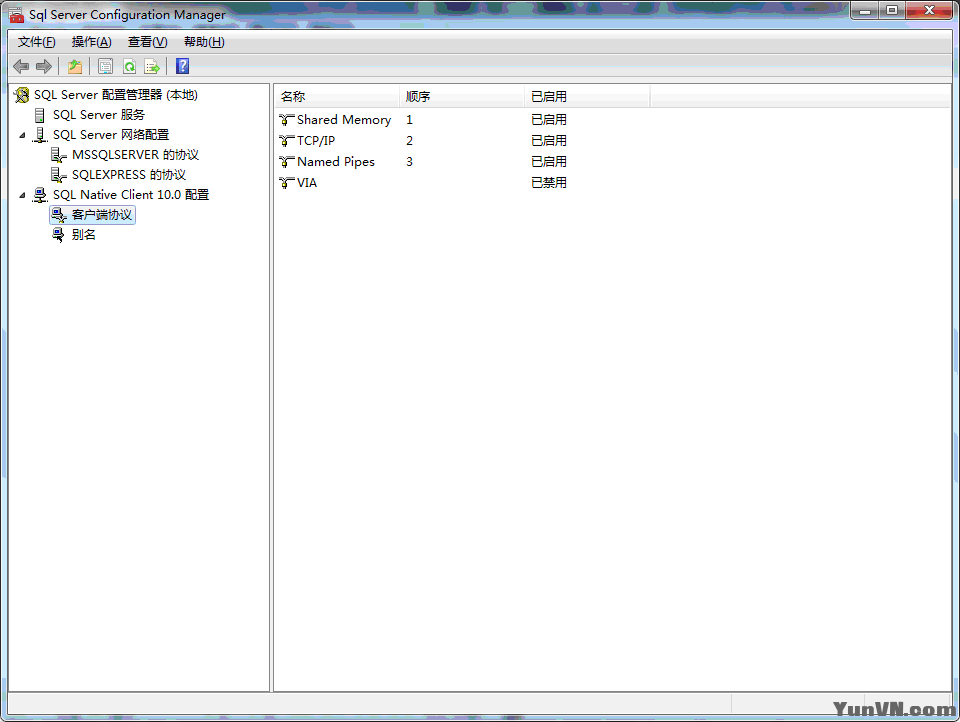Click 已启用 status in TCP/IP row

tap(549, 141)
